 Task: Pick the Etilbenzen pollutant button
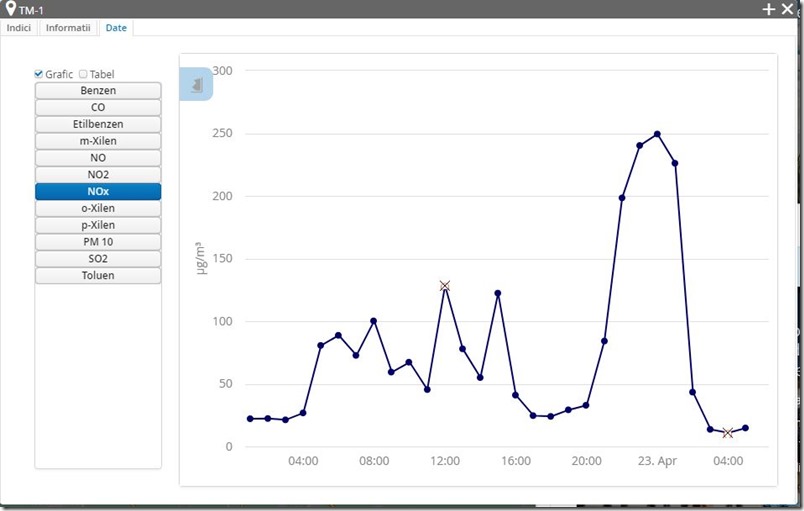tap(98, 125)
